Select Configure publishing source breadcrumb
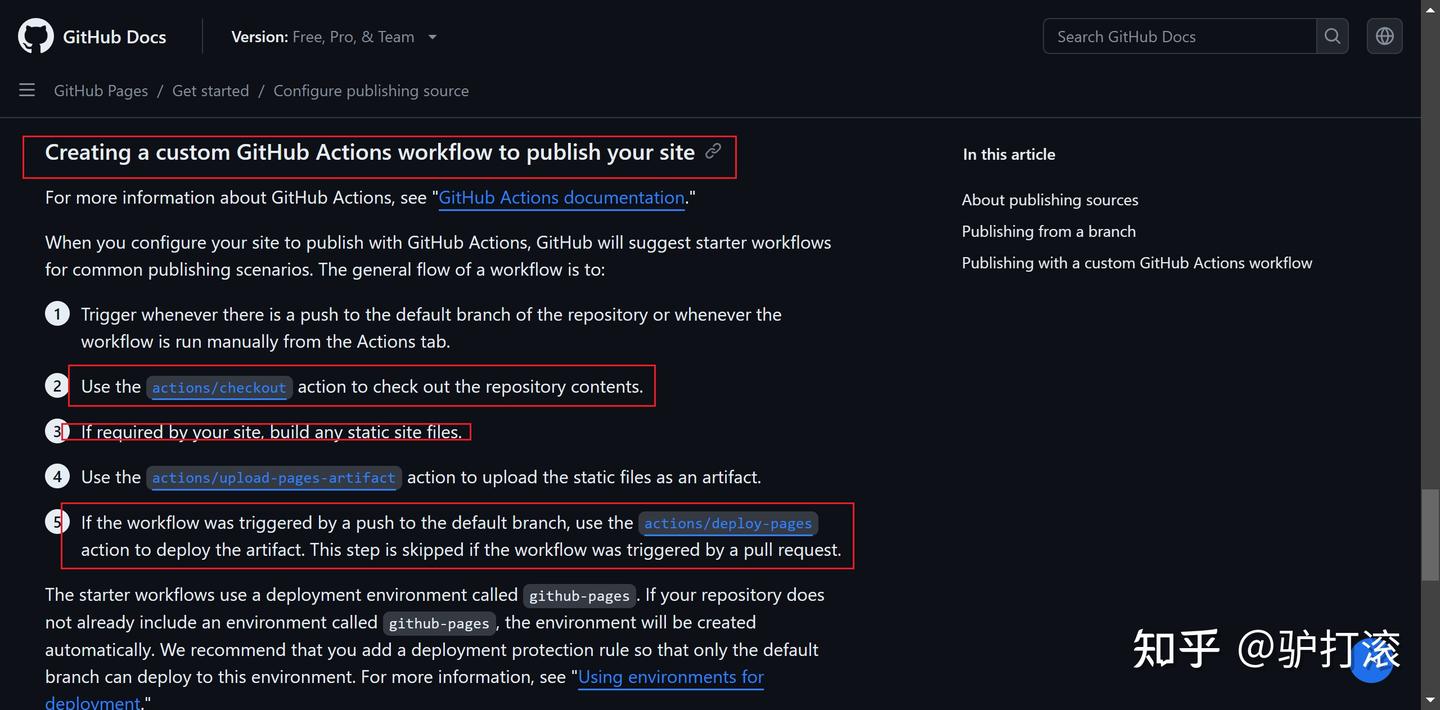1440x710 pixels. [371, 91]
